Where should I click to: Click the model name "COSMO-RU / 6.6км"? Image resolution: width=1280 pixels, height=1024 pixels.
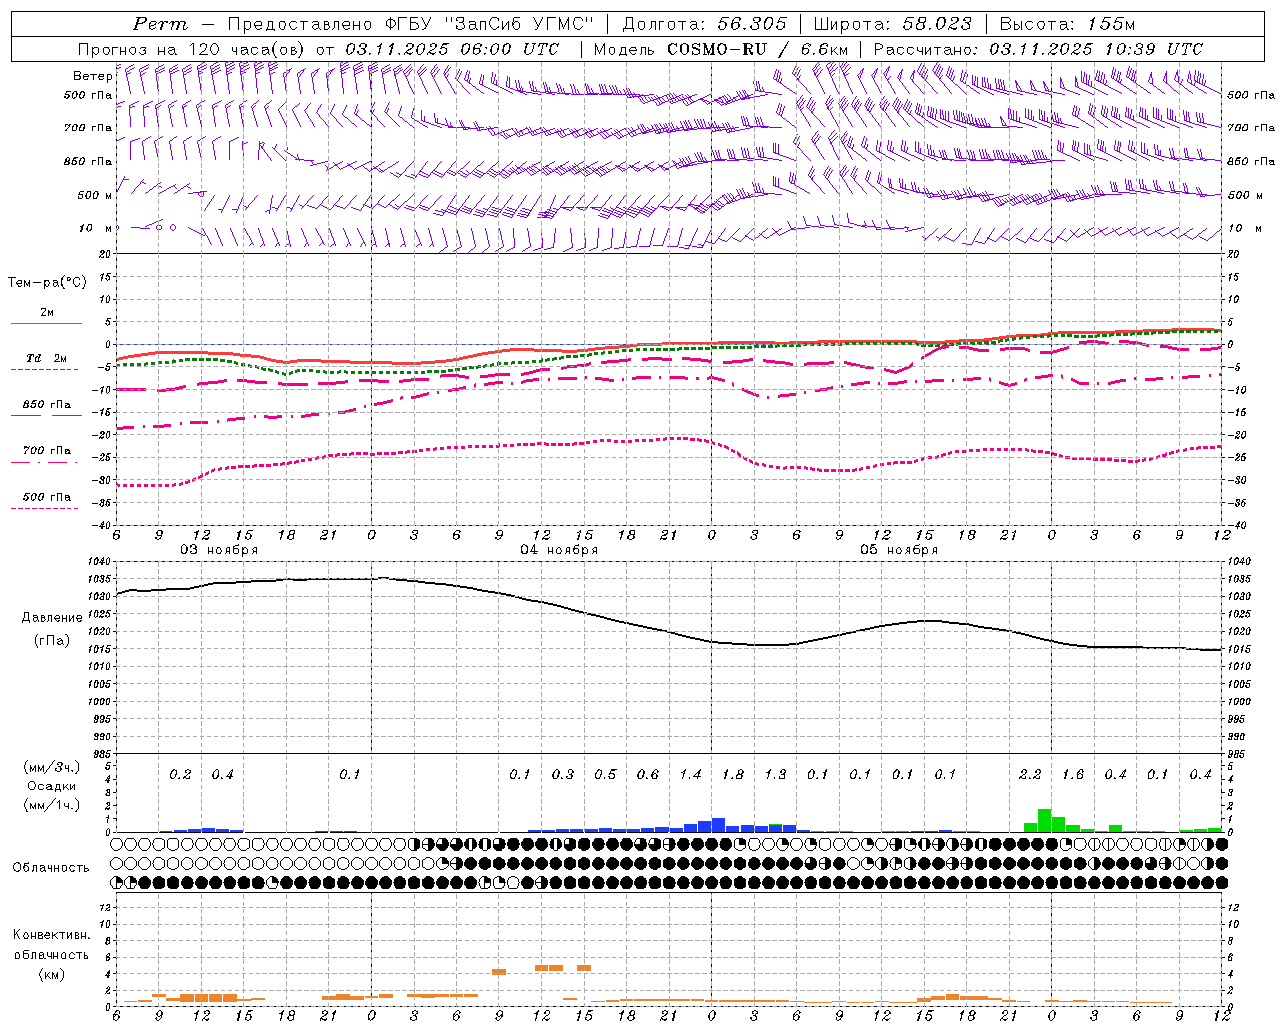[758, 49]
